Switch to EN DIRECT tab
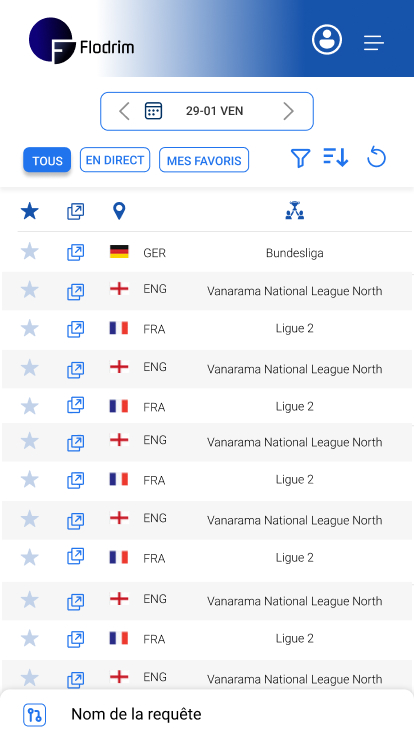Viewport: 414px width, 736px height. click(115, 160)
